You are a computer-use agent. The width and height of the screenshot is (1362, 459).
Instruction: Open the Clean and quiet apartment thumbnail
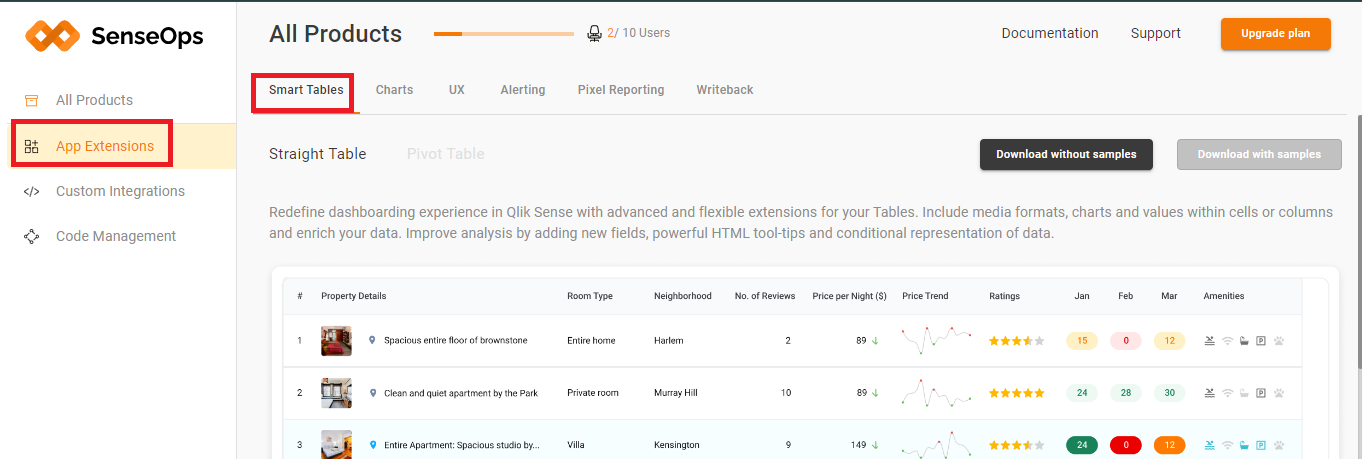point(336,393)
